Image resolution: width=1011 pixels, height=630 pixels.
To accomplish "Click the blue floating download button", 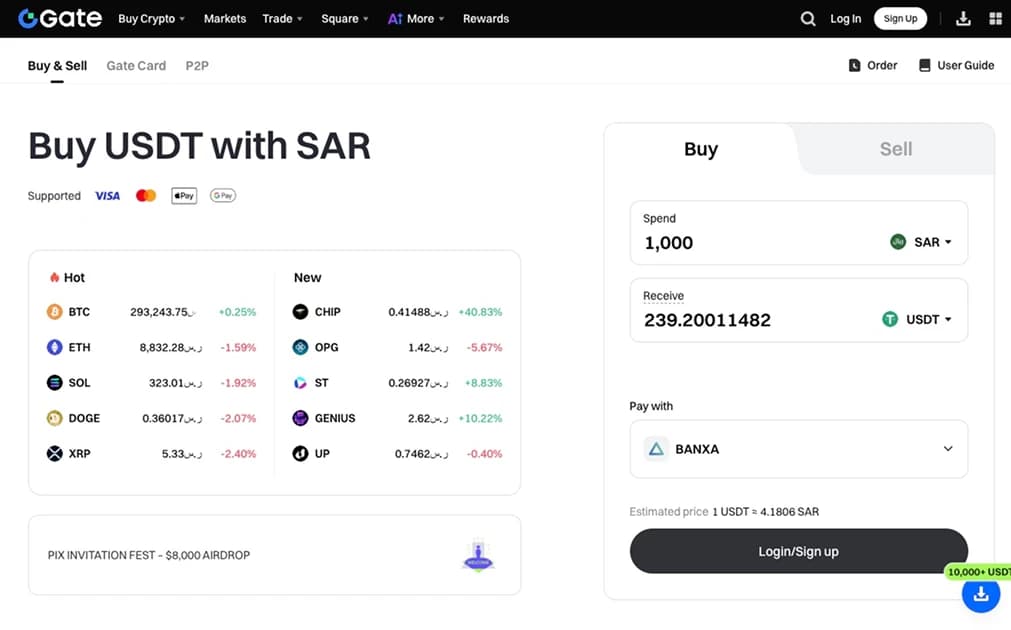I will point(980,595).
